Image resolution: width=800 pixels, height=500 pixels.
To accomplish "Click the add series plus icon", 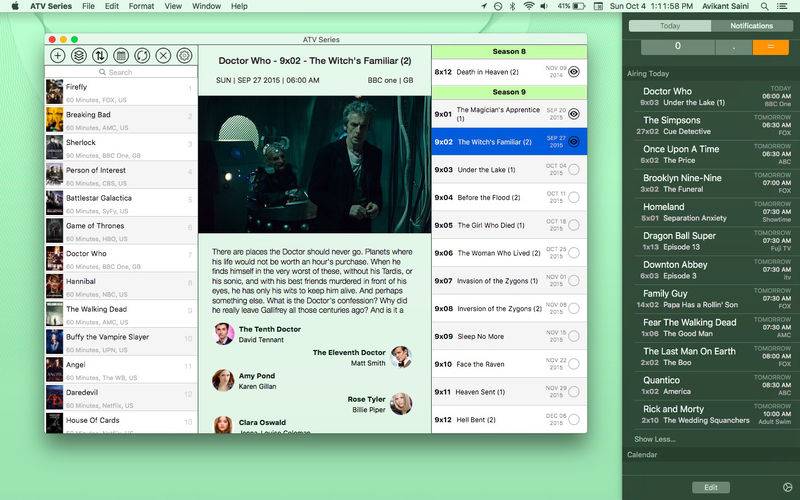I will pyautogui.click(x=58, y=55).
